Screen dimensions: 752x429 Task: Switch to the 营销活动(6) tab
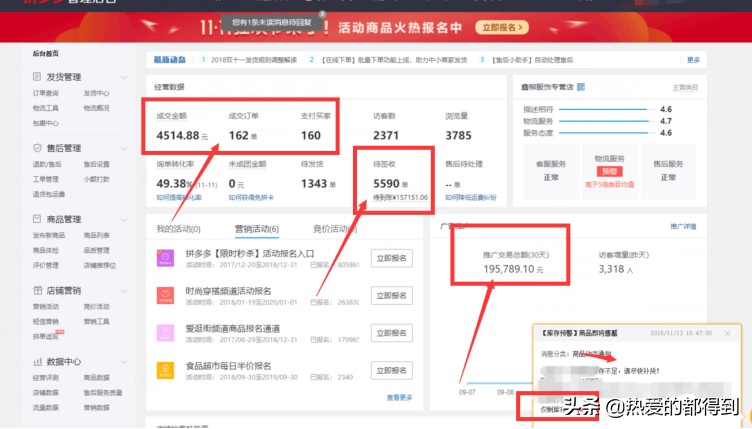click(x=257, y=229)
